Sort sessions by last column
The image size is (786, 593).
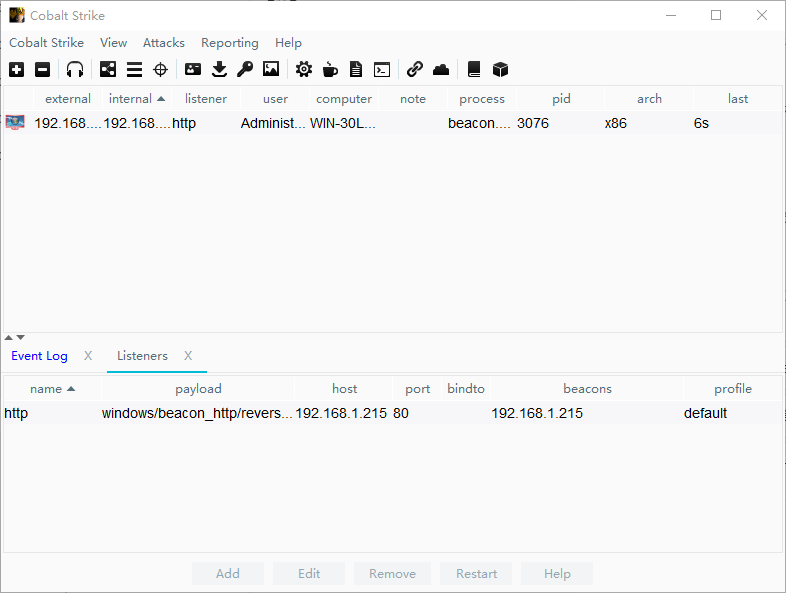[x=738, y=99]
